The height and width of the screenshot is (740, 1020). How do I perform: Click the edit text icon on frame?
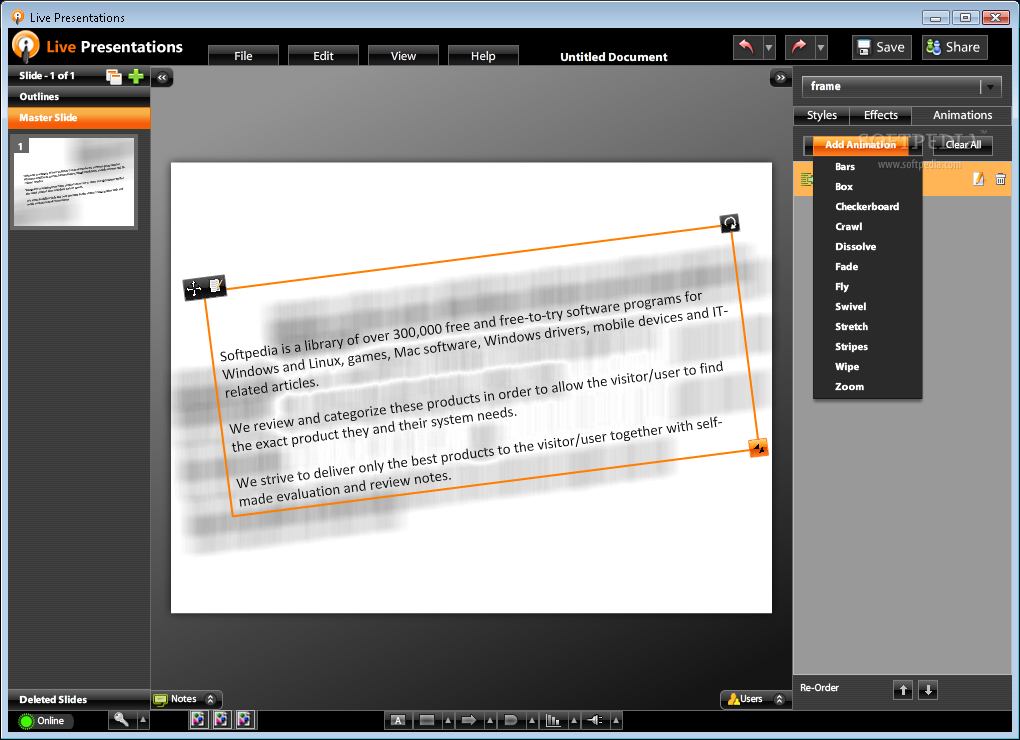(x=216, y=285)
